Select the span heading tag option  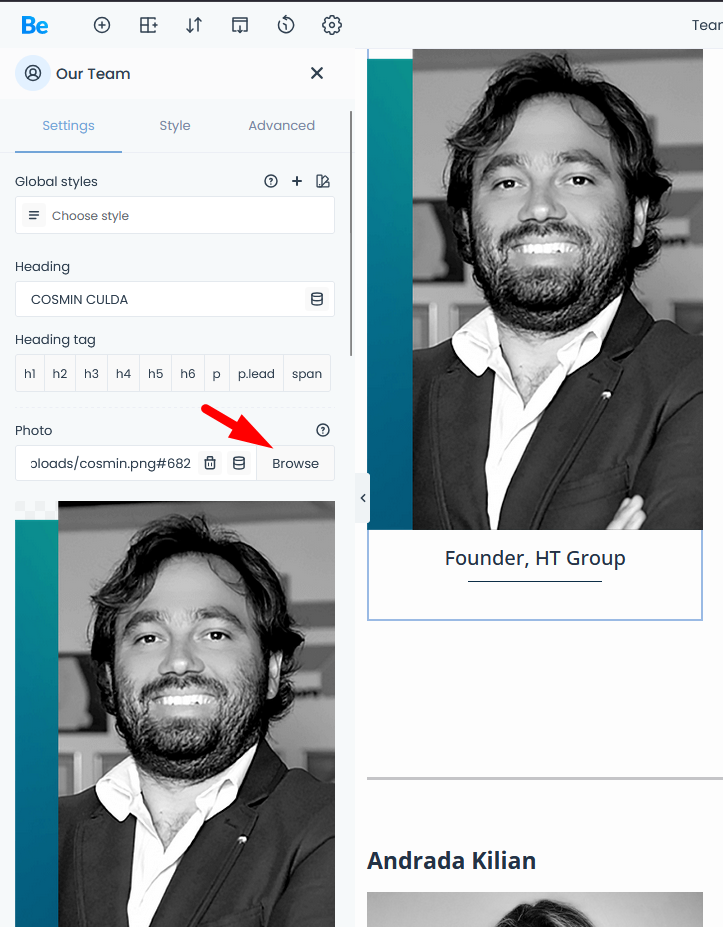(307, 374)
